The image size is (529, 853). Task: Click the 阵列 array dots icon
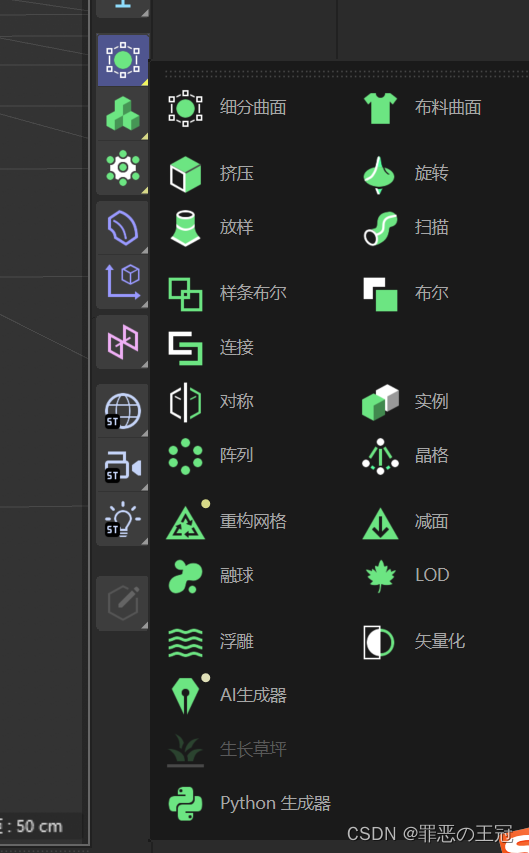point(185,456)
